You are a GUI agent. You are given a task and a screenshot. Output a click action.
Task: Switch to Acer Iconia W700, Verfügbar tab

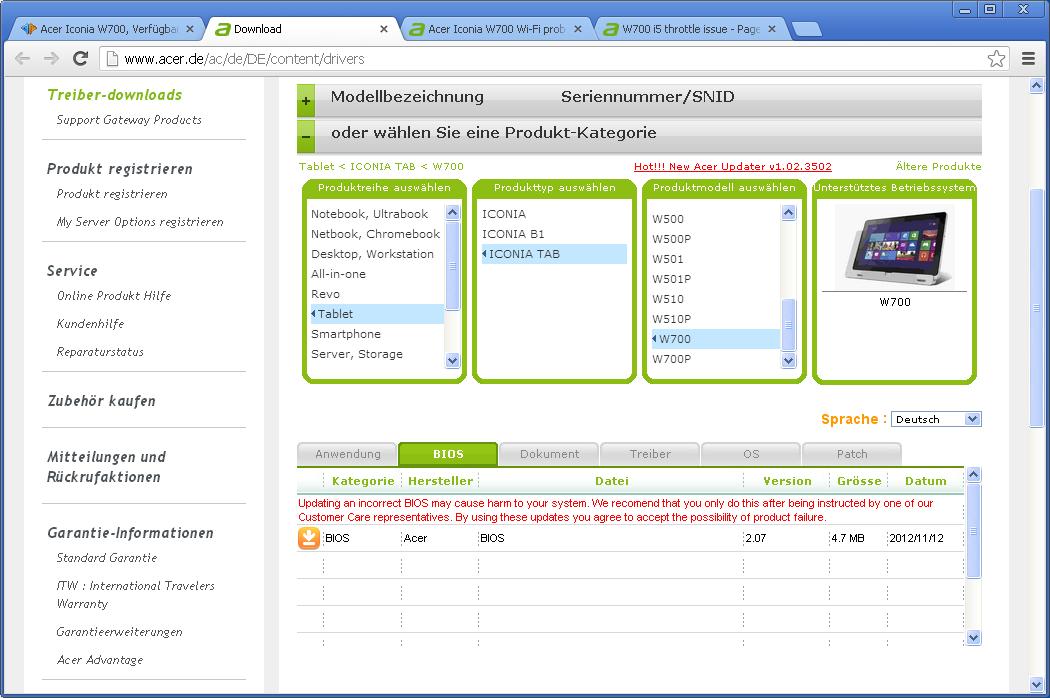[x=108, y=29]
